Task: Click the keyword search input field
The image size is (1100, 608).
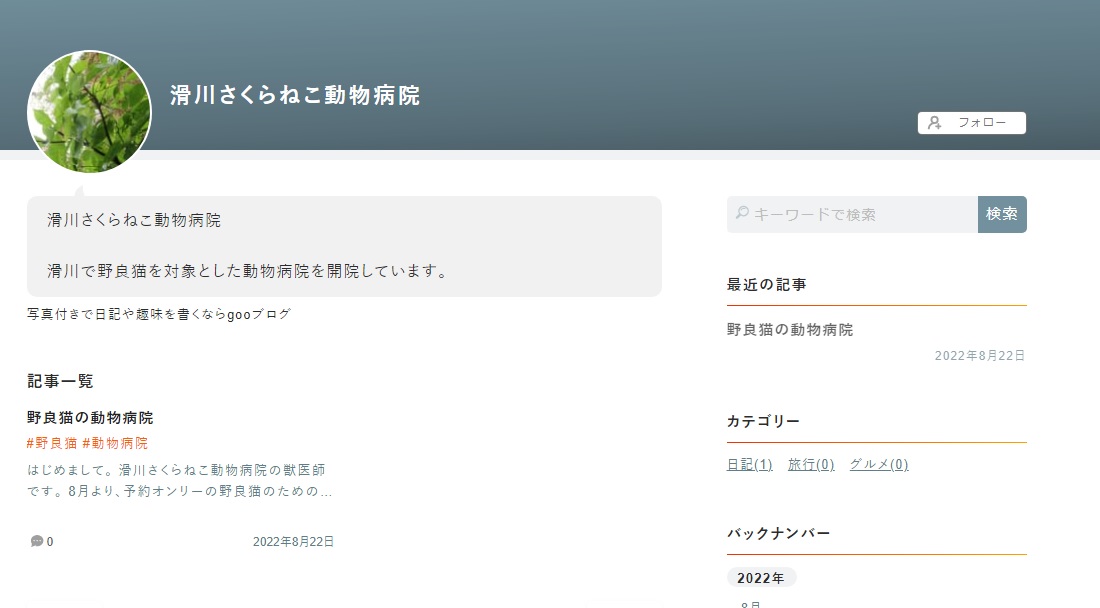Action: tap(850, 212)
